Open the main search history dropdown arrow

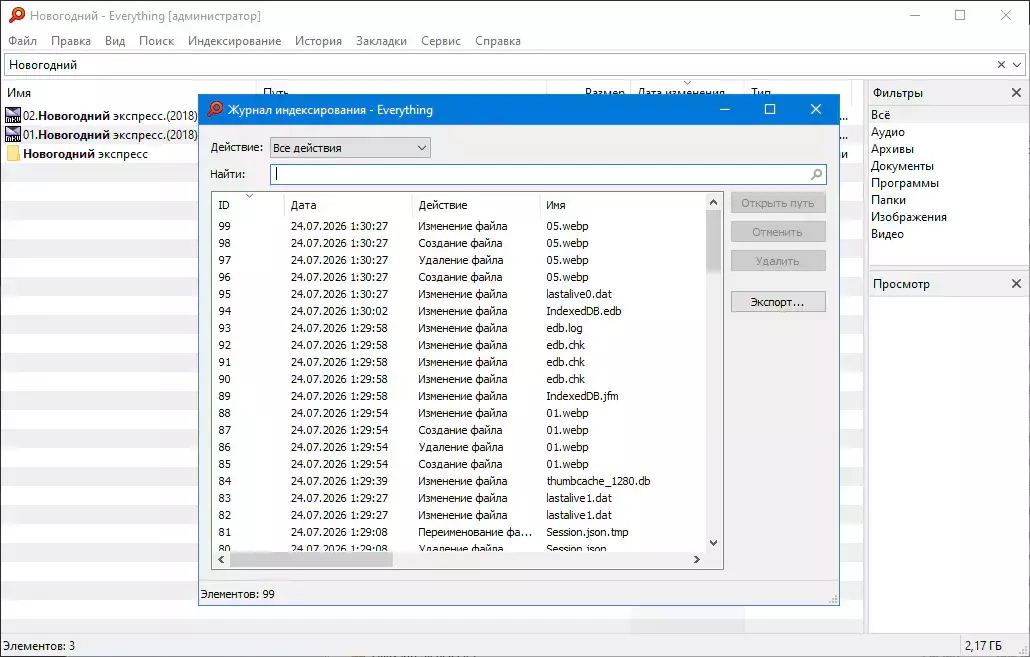click(x=1017, y=64)
